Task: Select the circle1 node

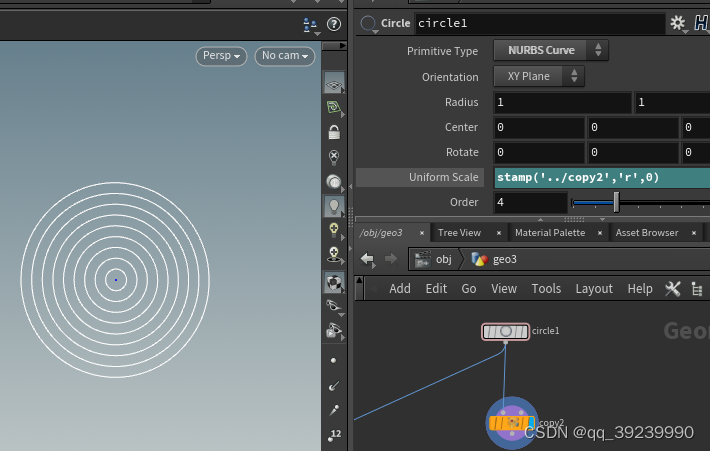Action: pyautogui.click(x=505, y=332)
